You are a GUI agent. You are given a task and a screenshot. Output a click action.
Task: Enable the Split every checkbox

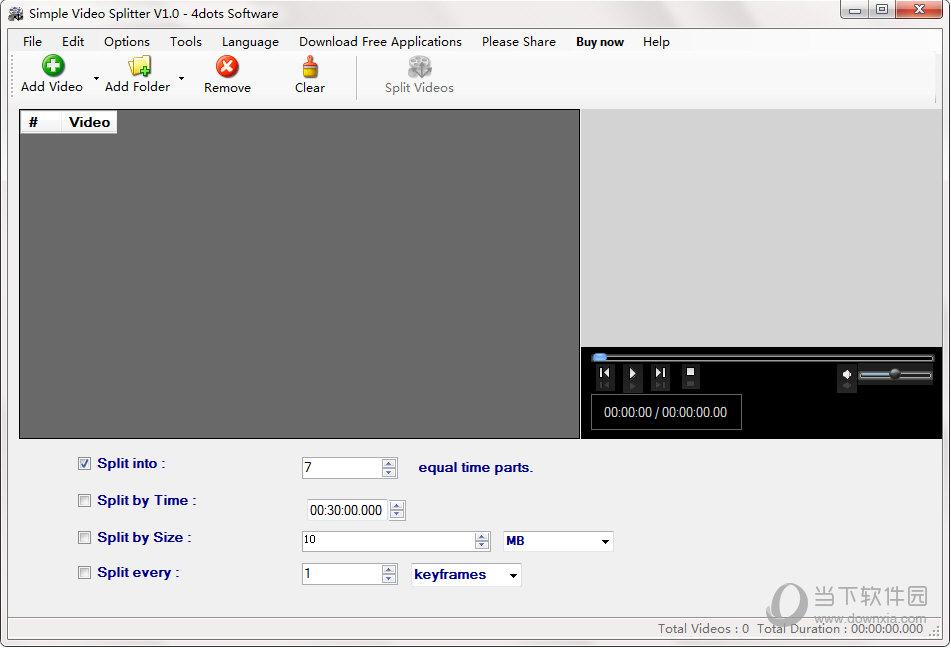[x=84, y=573]
